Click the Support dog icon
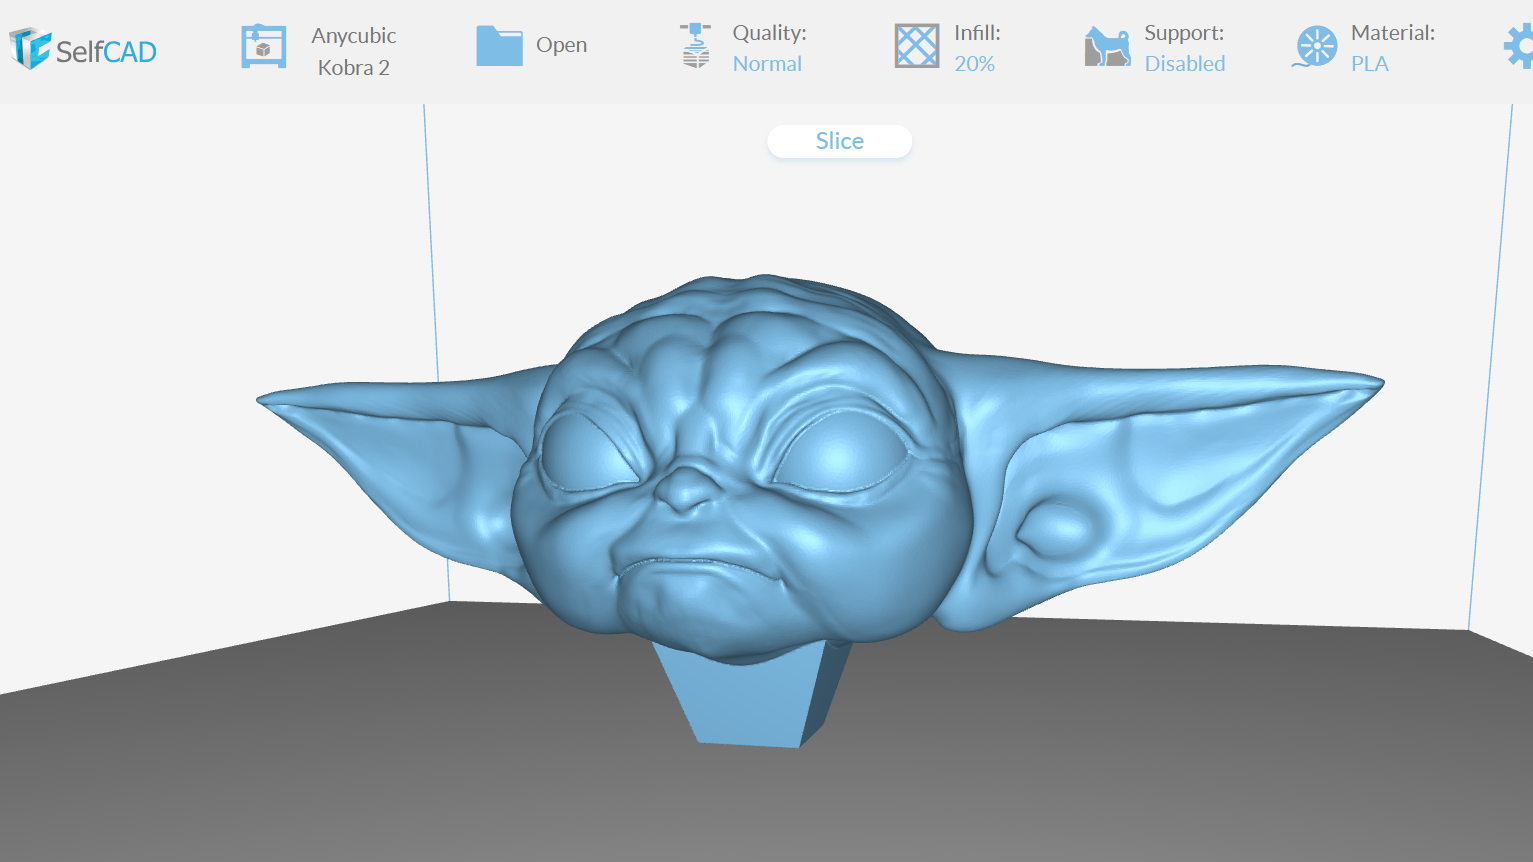This screenshot has height=862, width=1533. pos(1106,45)
